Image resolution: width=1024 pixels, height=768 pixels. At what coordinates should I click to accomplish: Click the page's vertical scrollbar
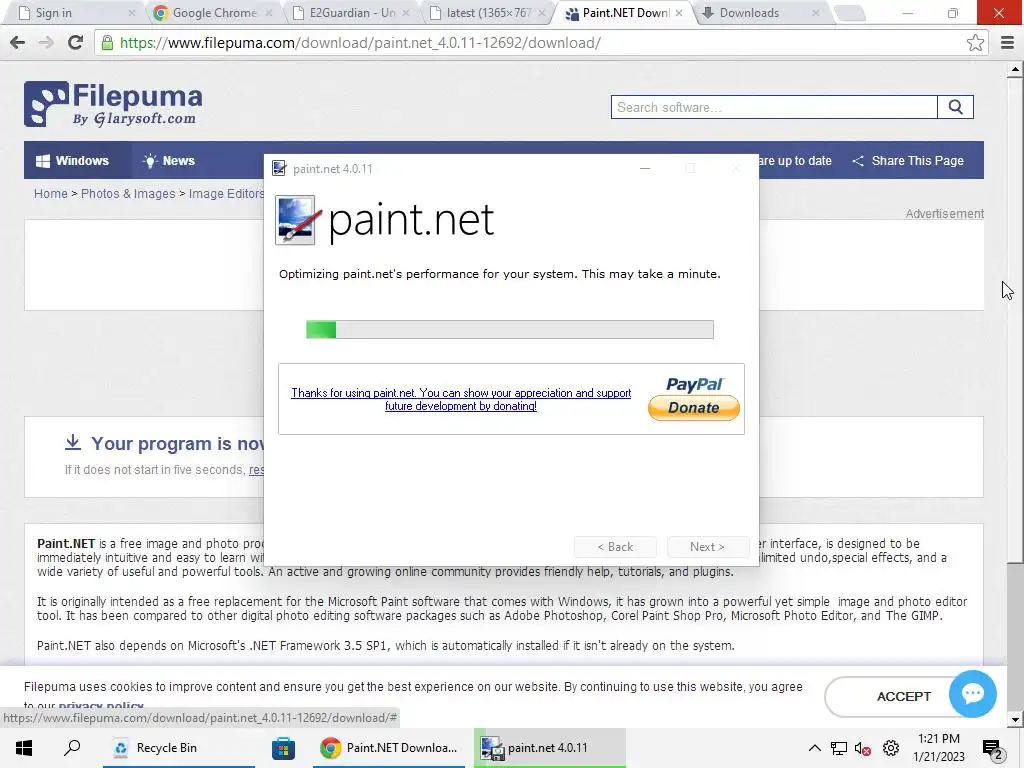(1015, 320)
